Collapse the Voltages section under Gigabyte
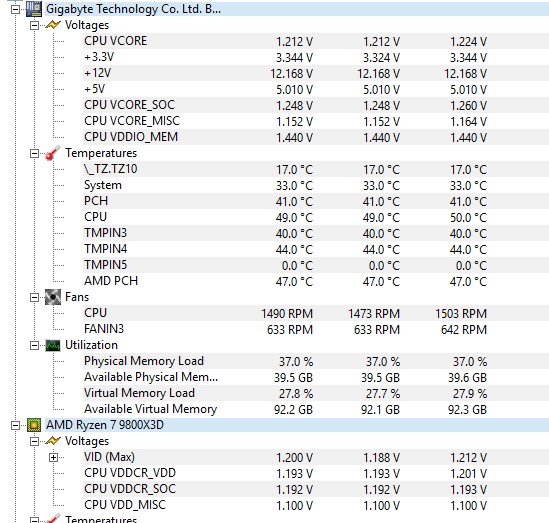Image resolution: width=549 pixels, height=523 pixels. coord(34,26)
